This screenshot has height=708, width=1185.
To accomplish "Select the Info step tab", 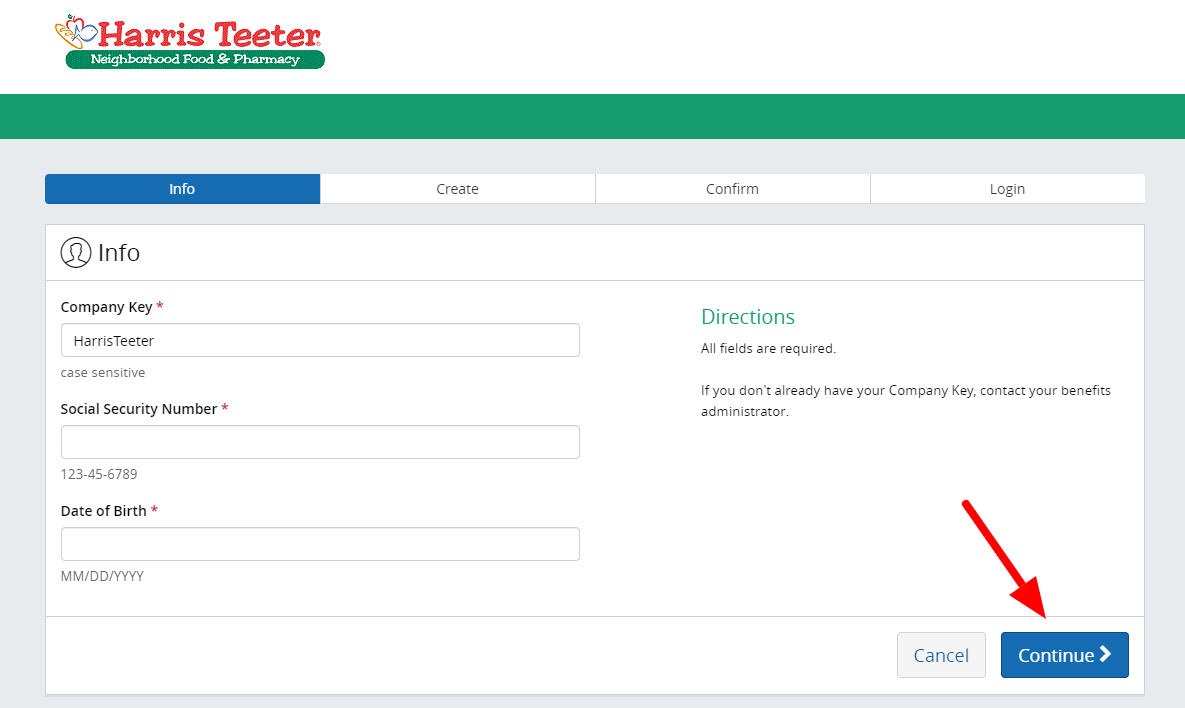I will (182, 189).
